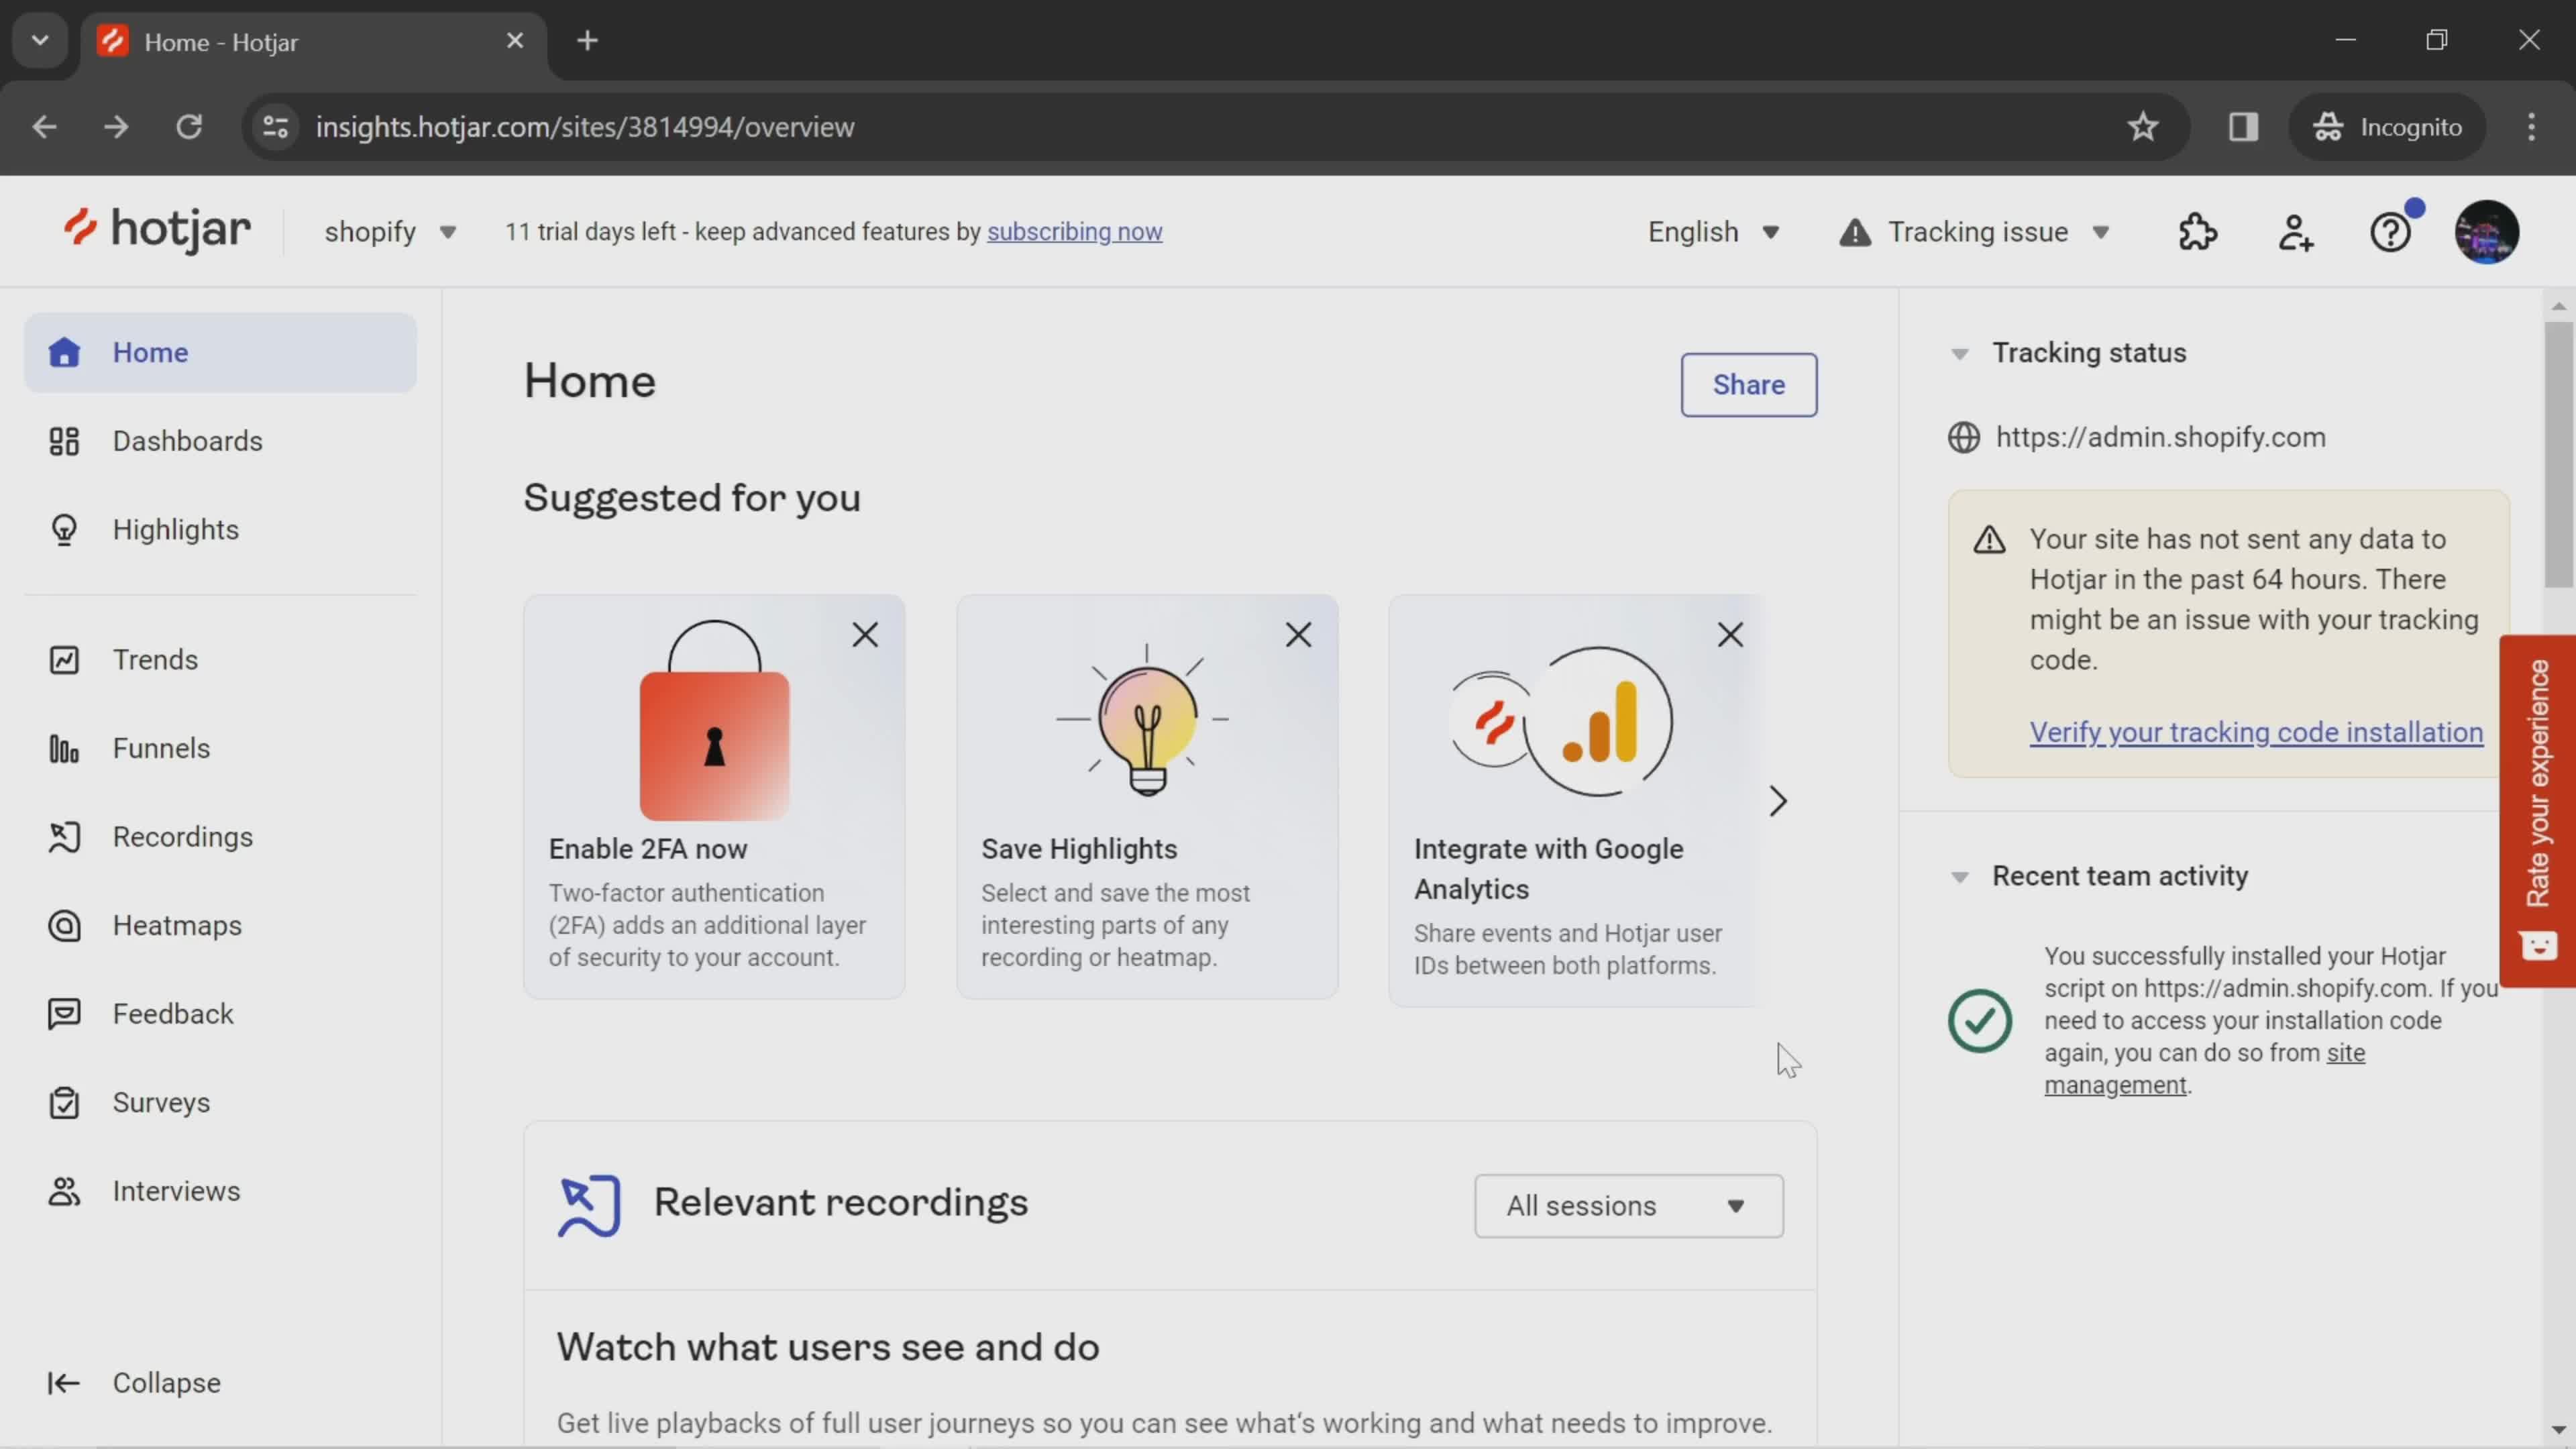Click the Dashboards sidebar icon
Screen dimensions: 2576x1449
click(62, 441)
